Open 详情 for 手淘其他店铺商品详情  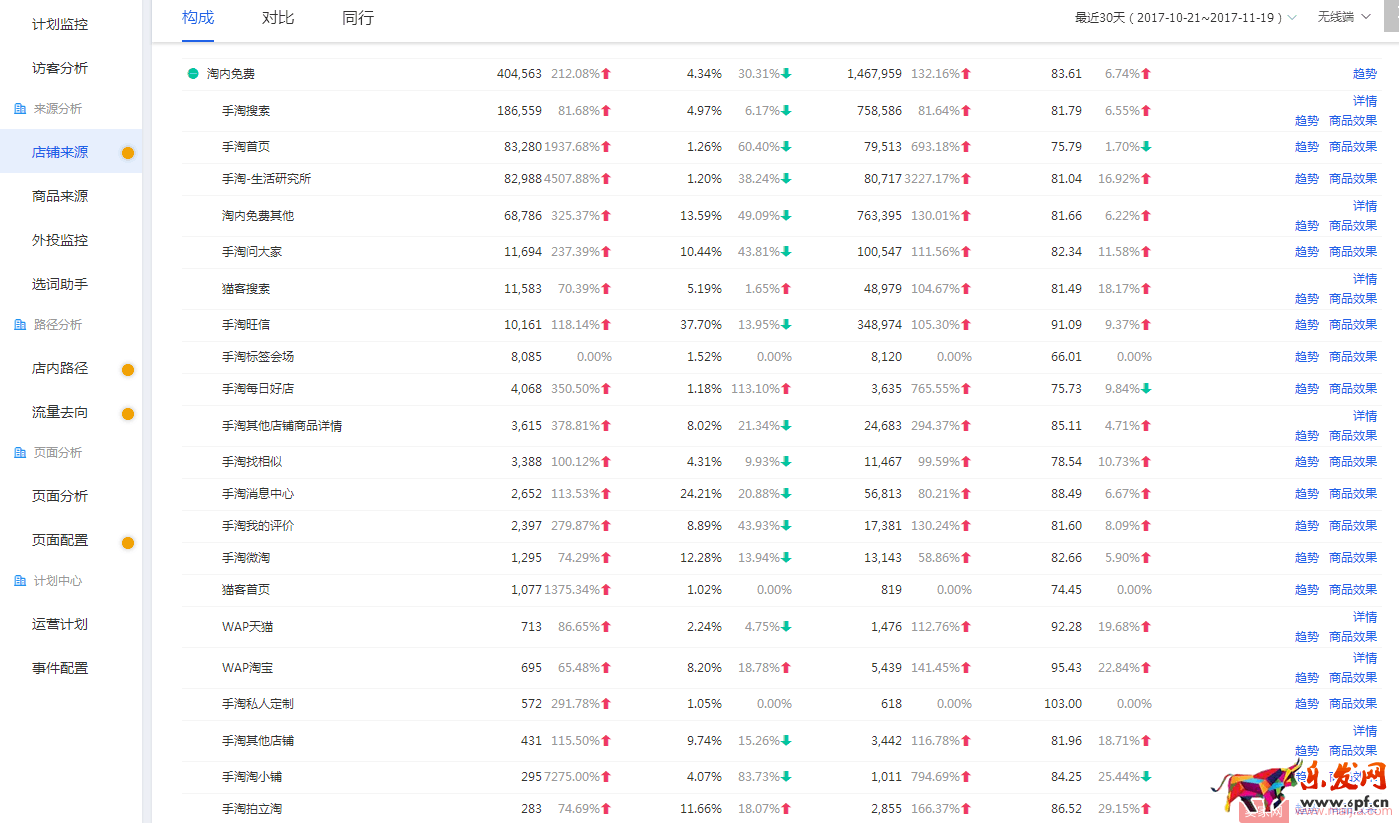pos(1364,416)
